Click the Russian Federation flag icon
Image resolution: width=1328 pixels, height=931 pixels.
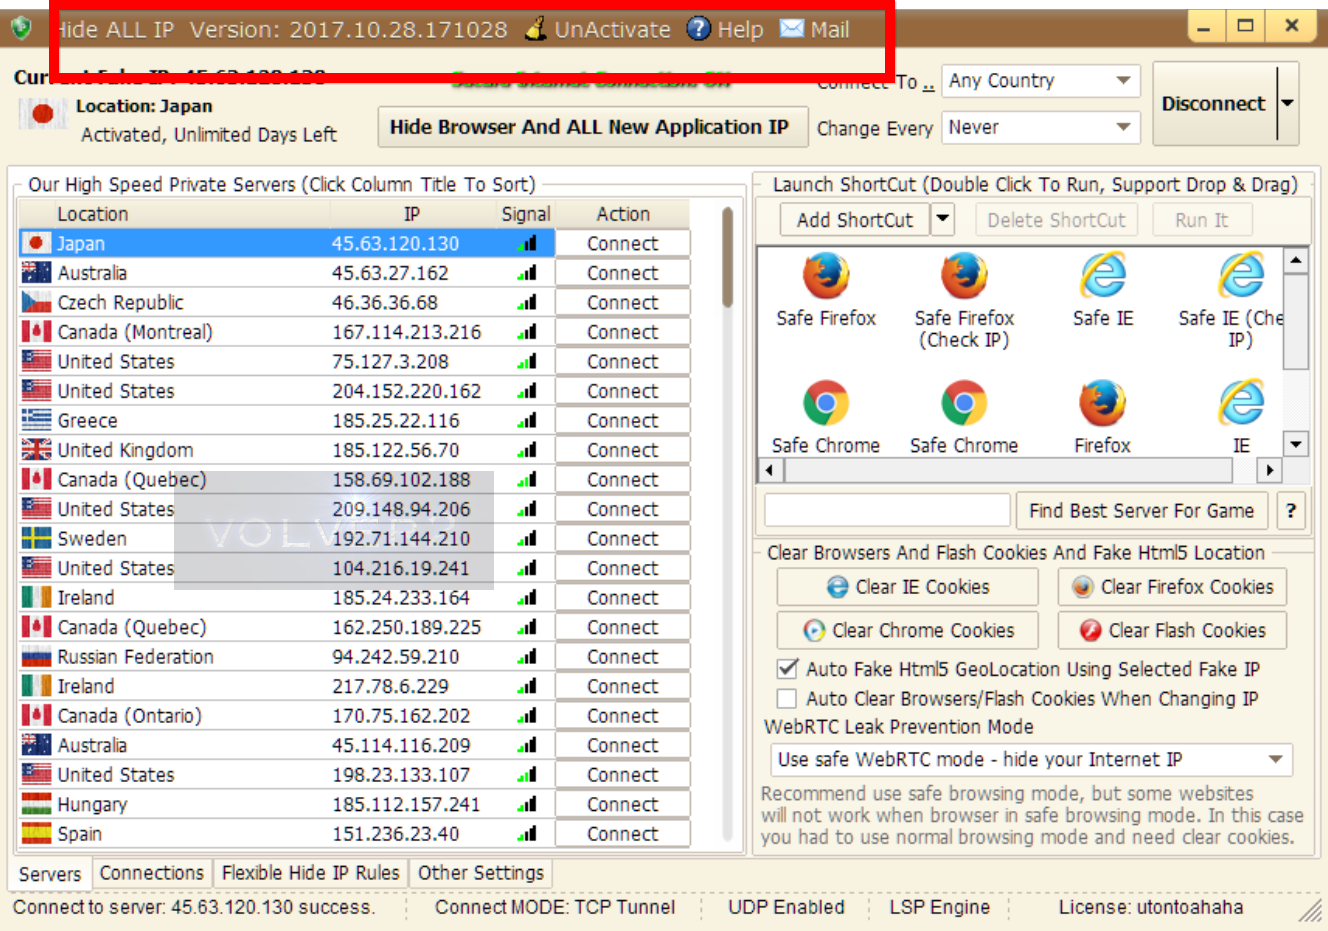point(36,657)
